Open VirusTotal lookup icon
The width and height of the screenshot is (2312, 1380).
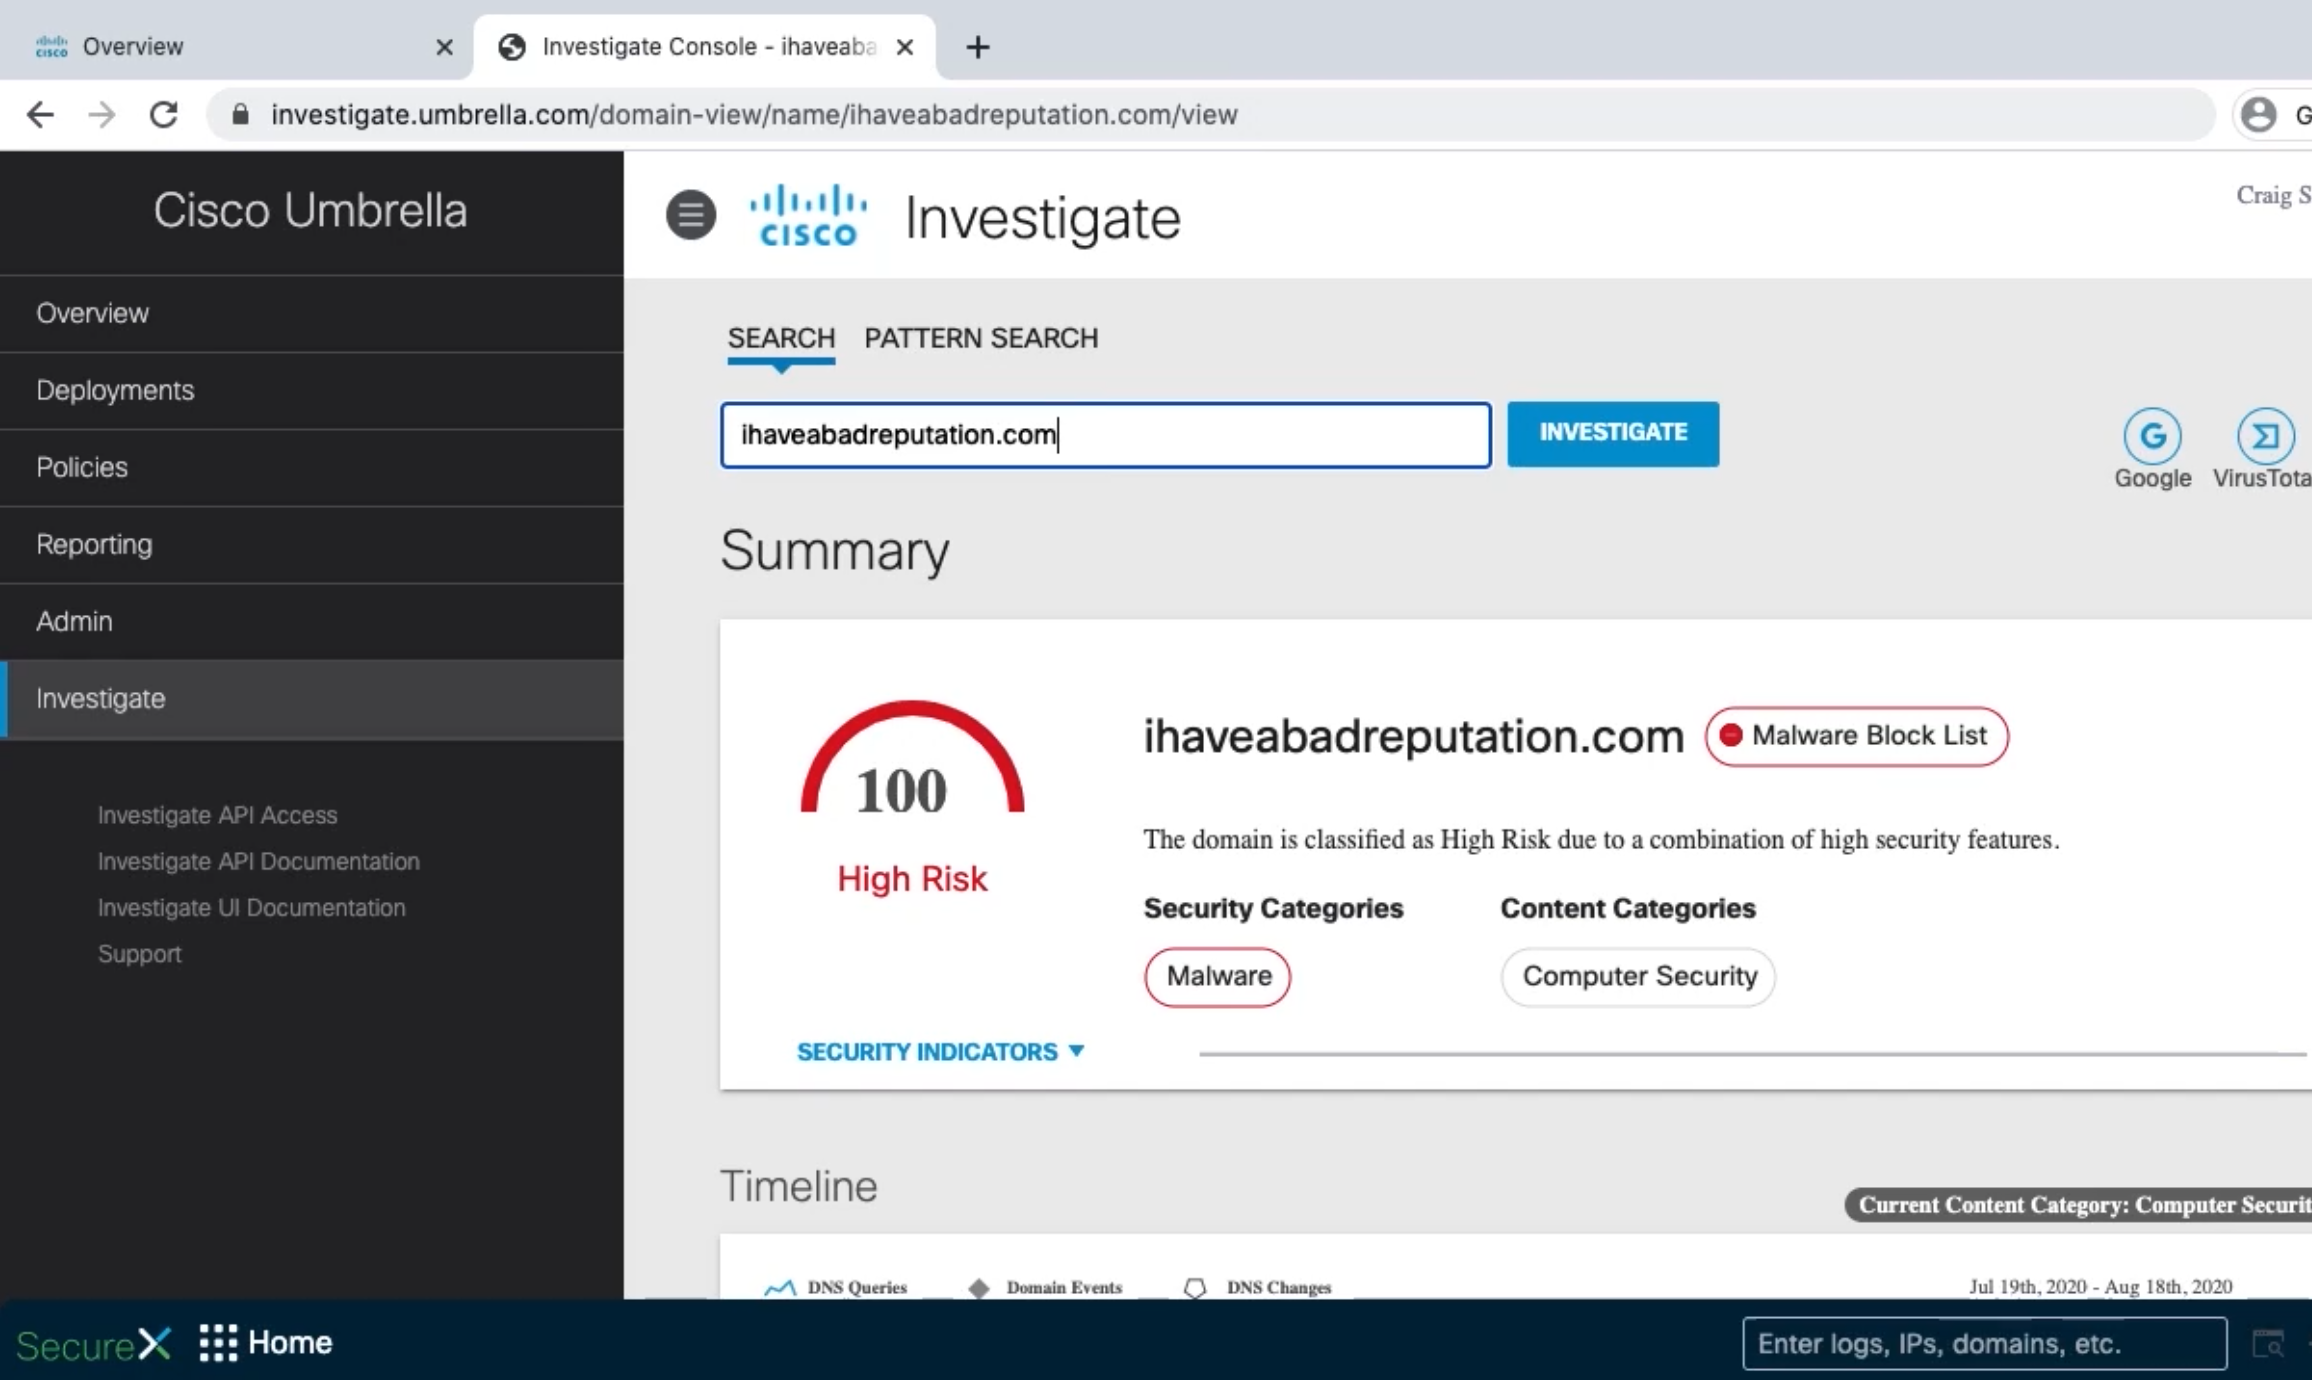pyautogui.click(x=2265, y=436)
